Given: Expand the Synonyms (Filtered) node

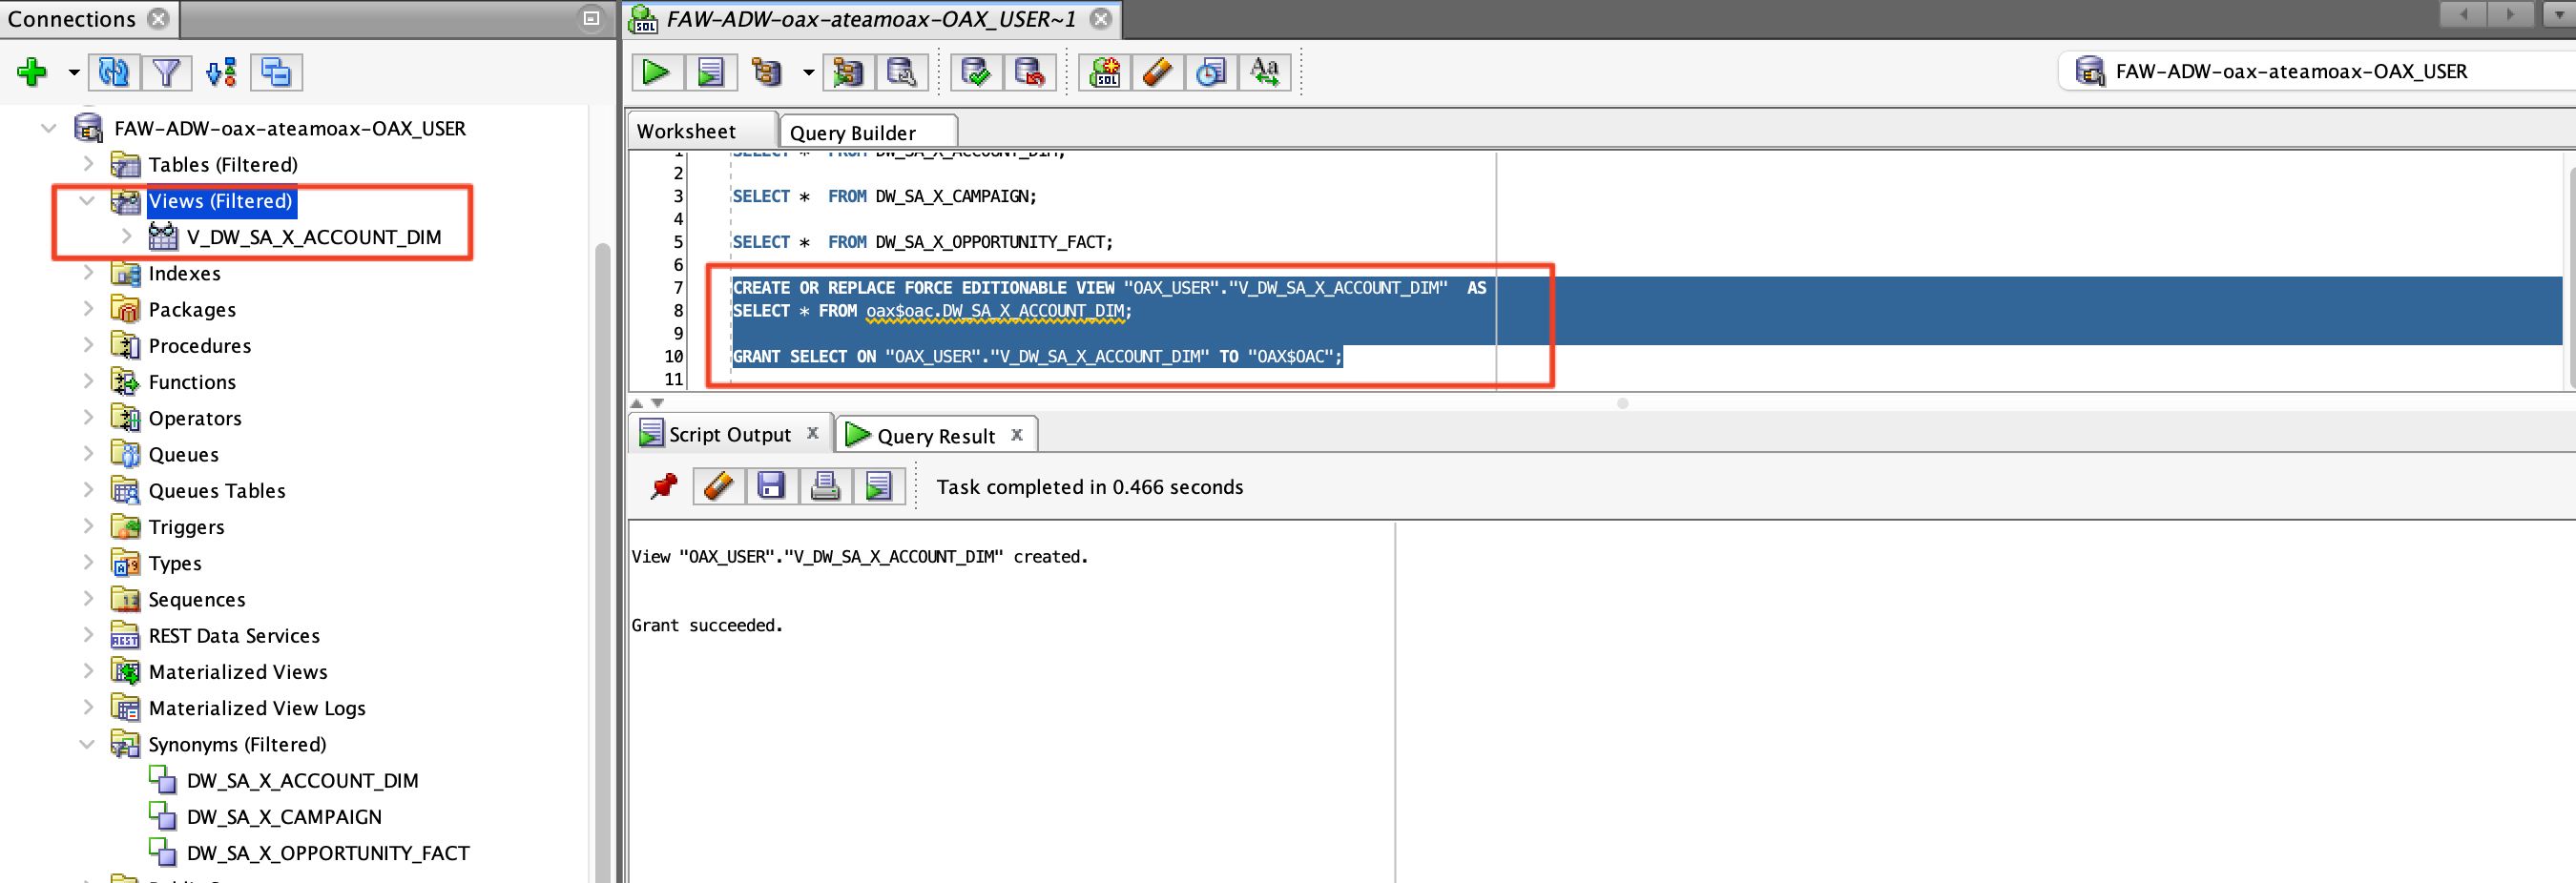Looking at the screenshot, I should (x=88, y=744).
